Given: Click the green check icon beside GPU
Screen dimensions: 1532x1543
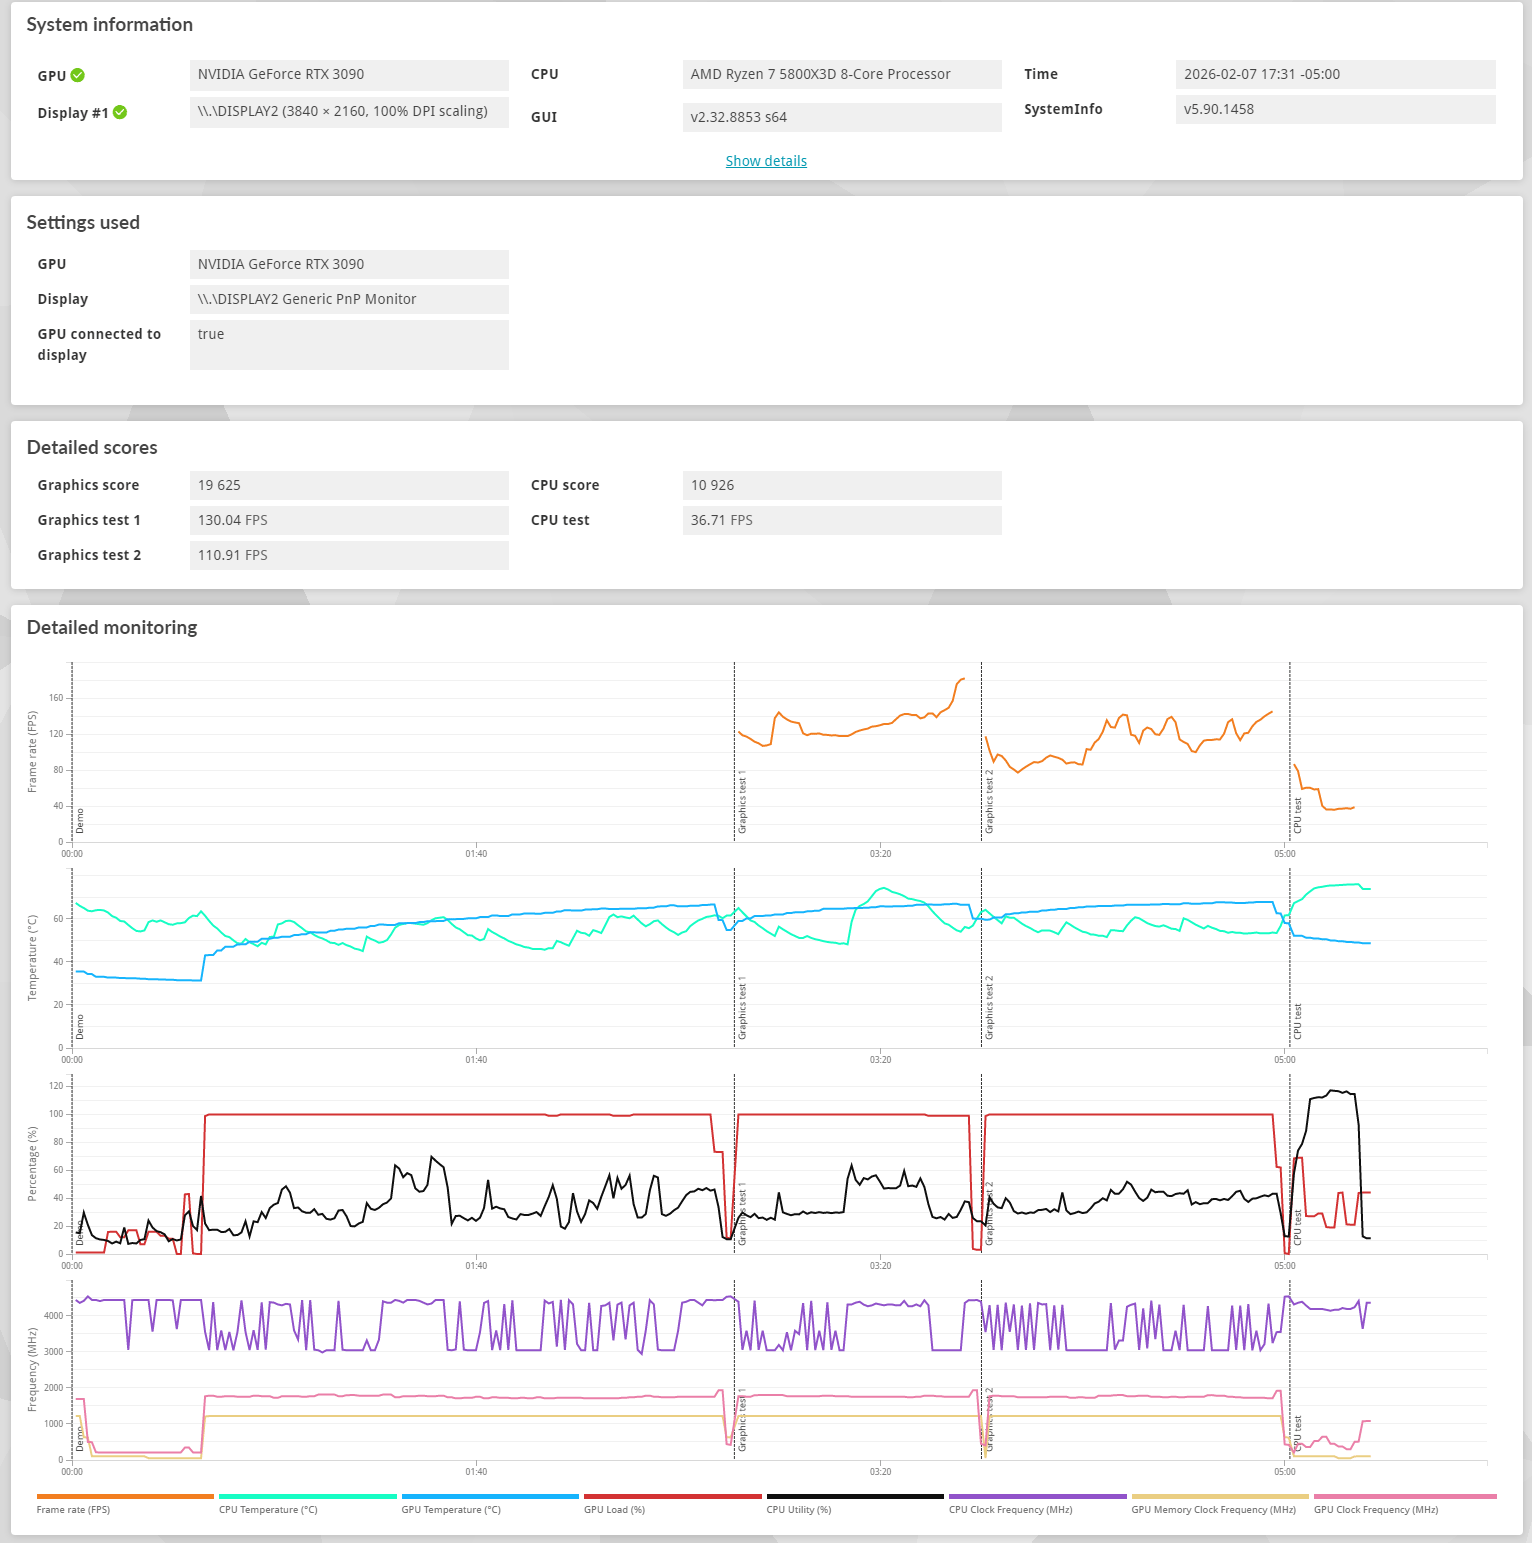Looking at the screenshot, I should [78, 75].
